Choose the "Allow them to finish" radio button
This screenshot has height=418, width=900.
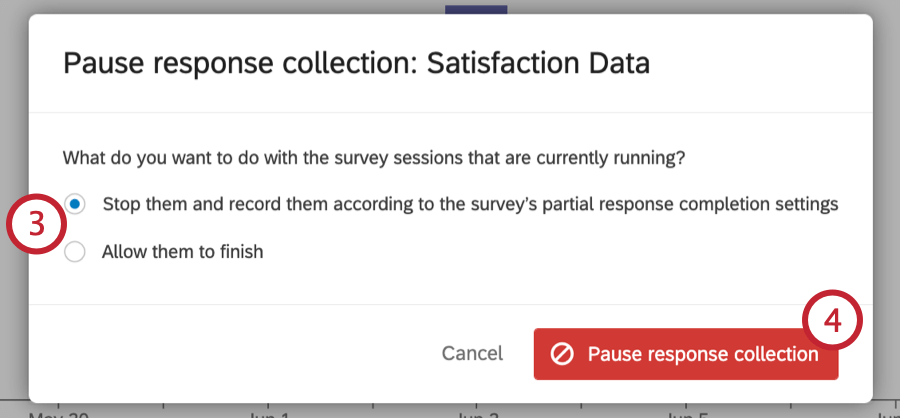click(x=75, y=252)
